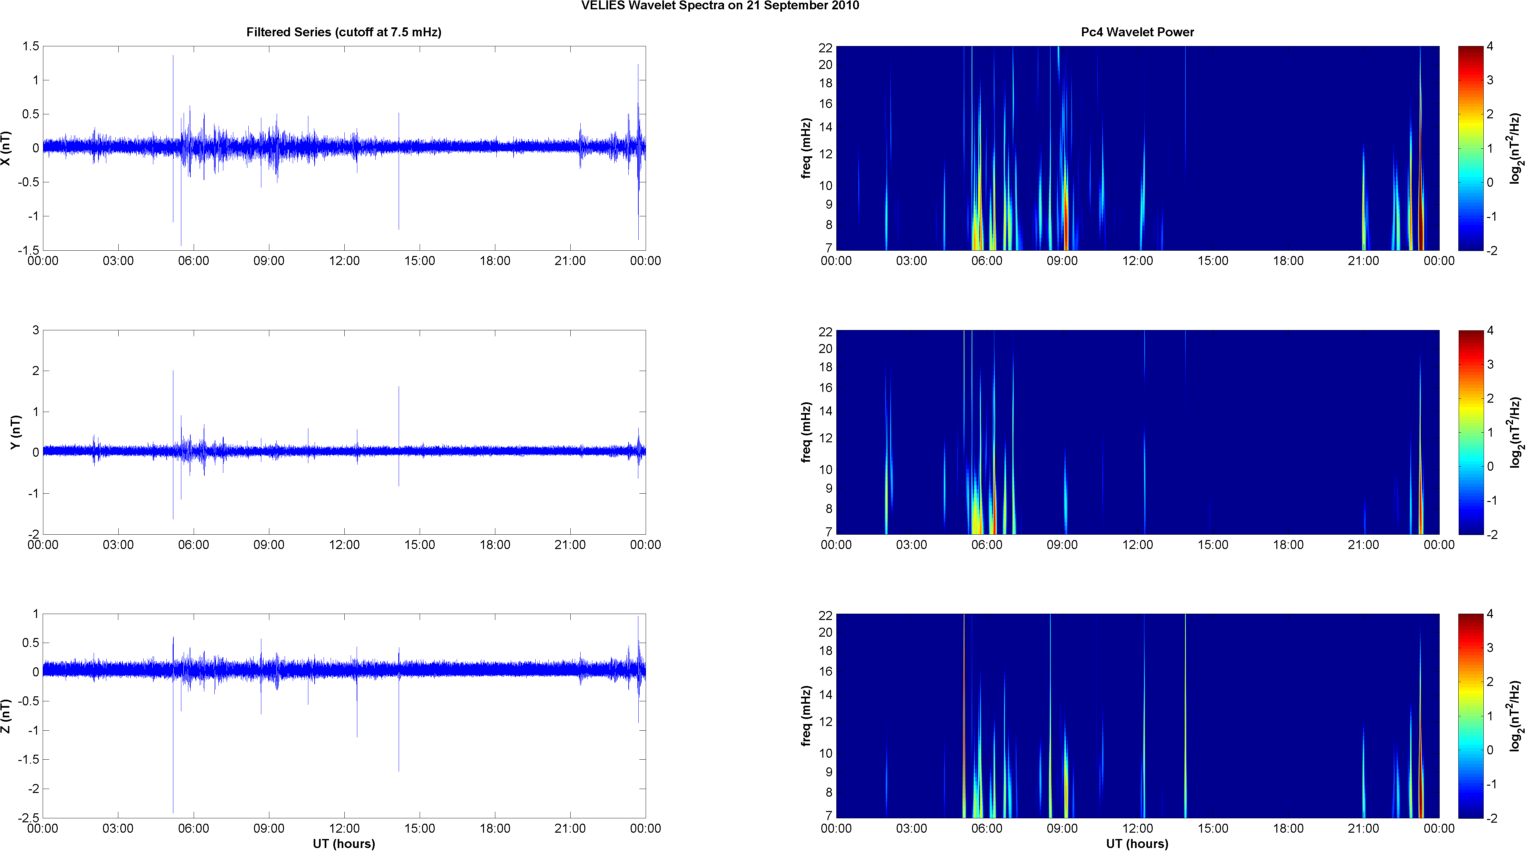Click the X (nT) filtered series plot

coord(343,148)
